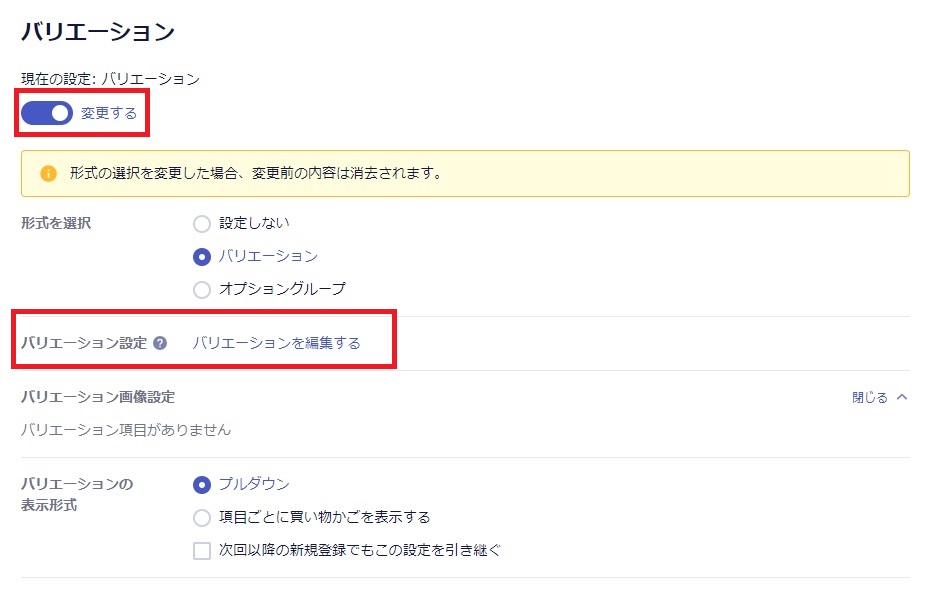The width and height of the screenshot is (928, 597).
Task: Click the warning message about 形式の選択
Action: [256, 173]
